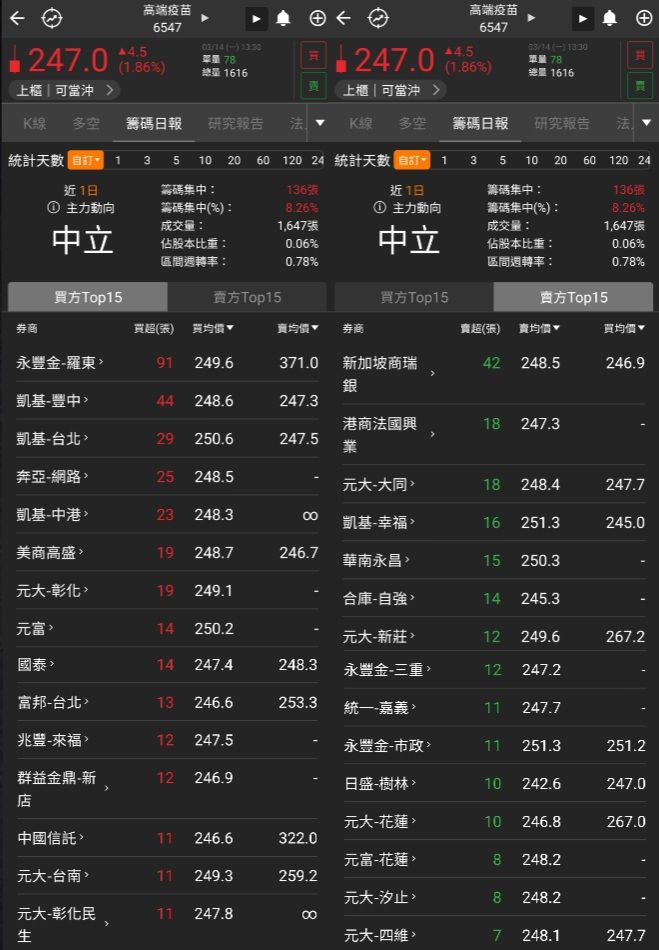Open the 元大-四維 broker row
Image resolution: width=659 pixels, height=950 pixels.
[x=494, y=935]
